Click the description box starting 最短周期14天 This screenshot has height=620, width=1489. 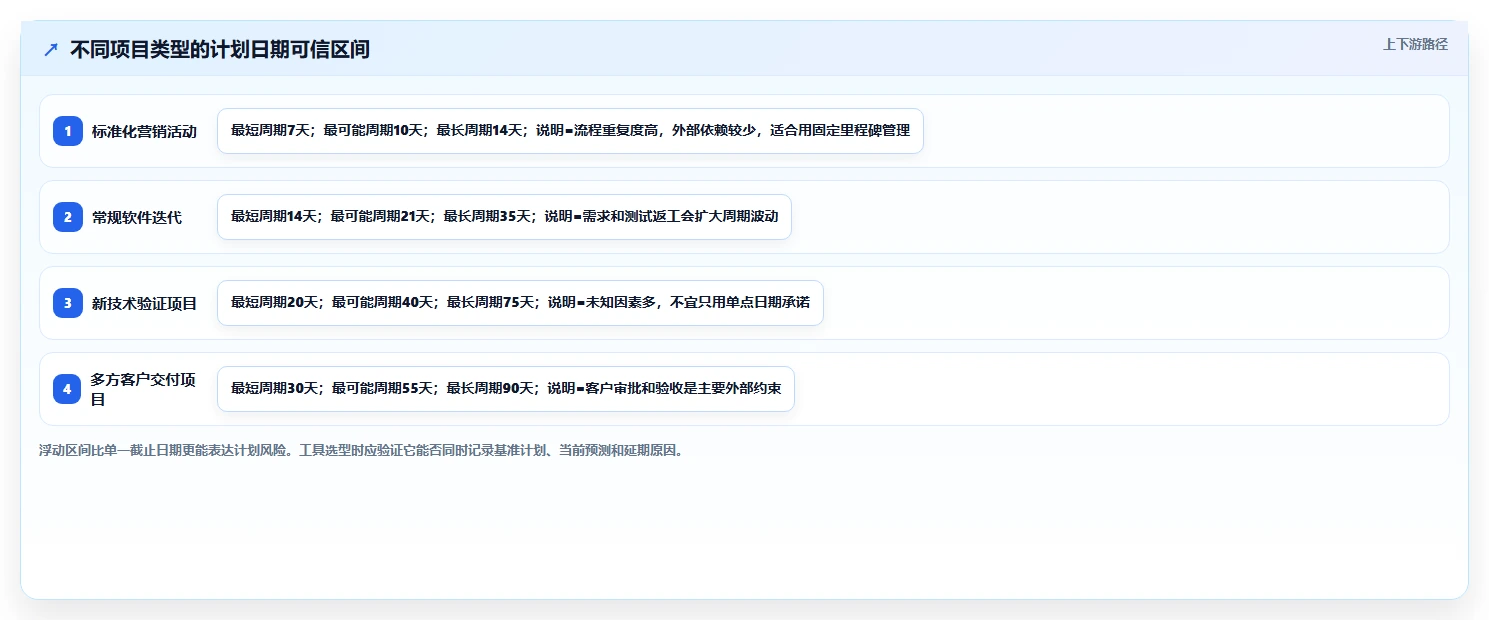[504, 217]
